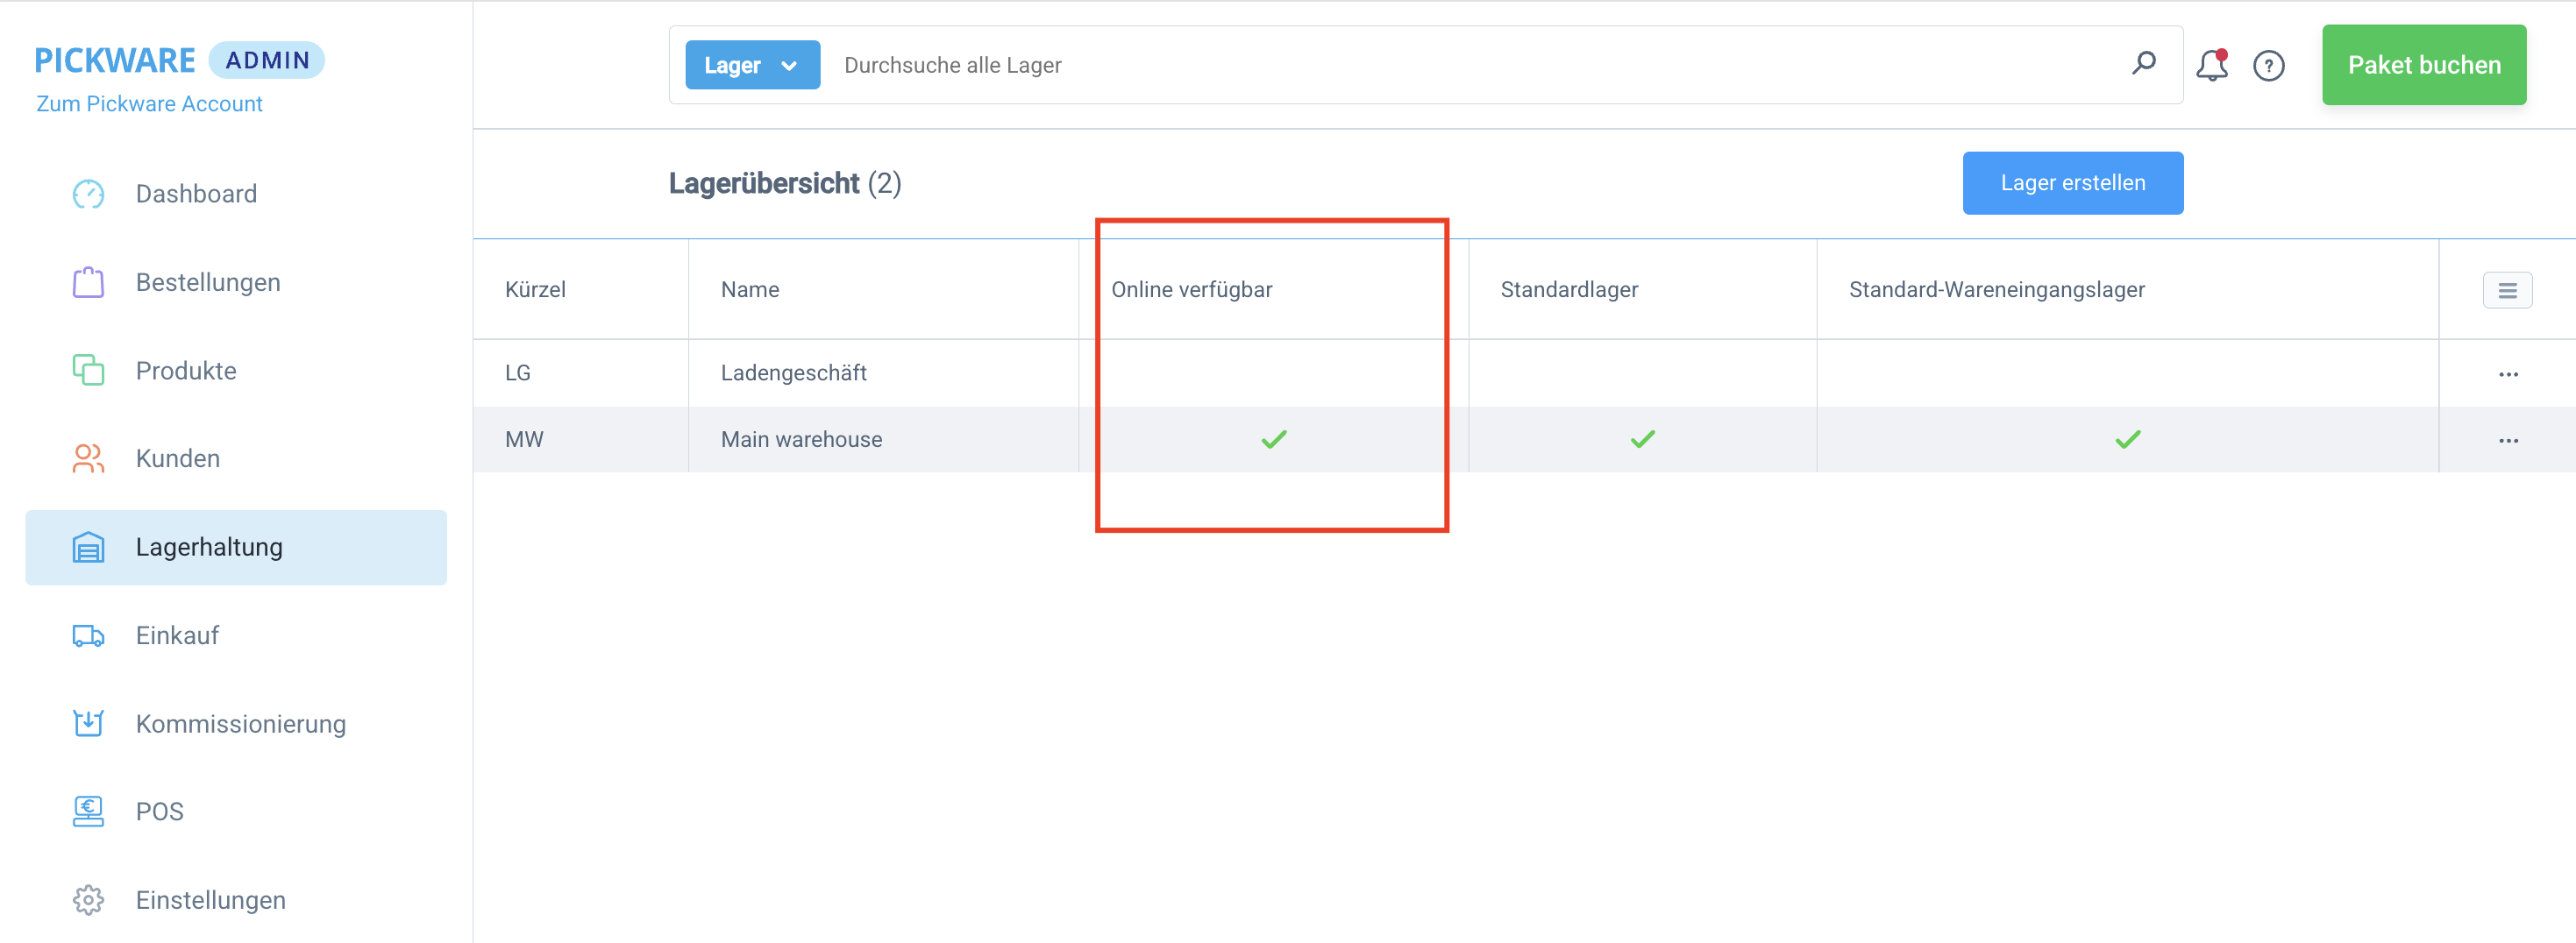Image resolution: width=2576 pixels, height=943 pixels.
Task: Expand the Lager search scope dropdown
Action: tap(752, 66)
